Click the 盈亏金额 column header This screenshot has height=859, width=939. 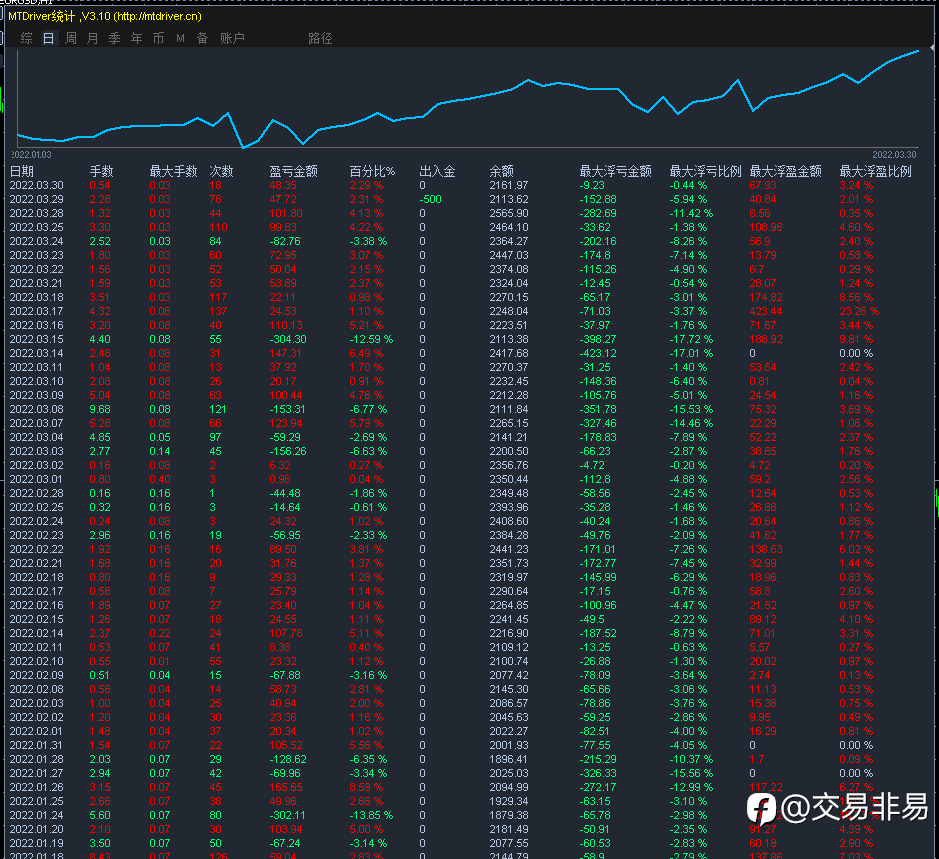coord(294,171)
